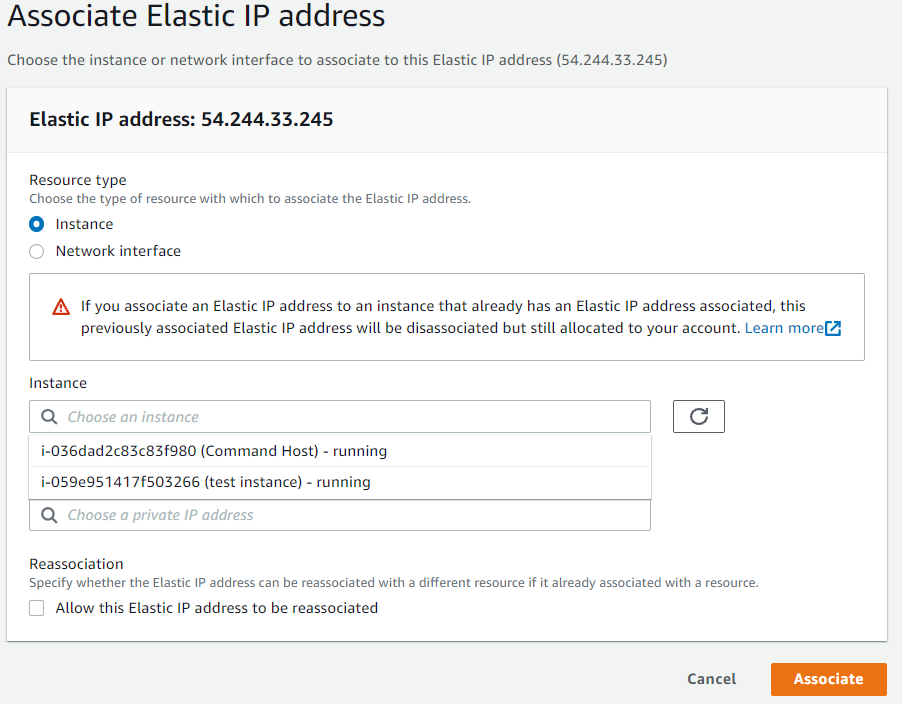Click the external link icon next to Learn more
The height and width of the screenshot is (704, 902).
(834, 327)
